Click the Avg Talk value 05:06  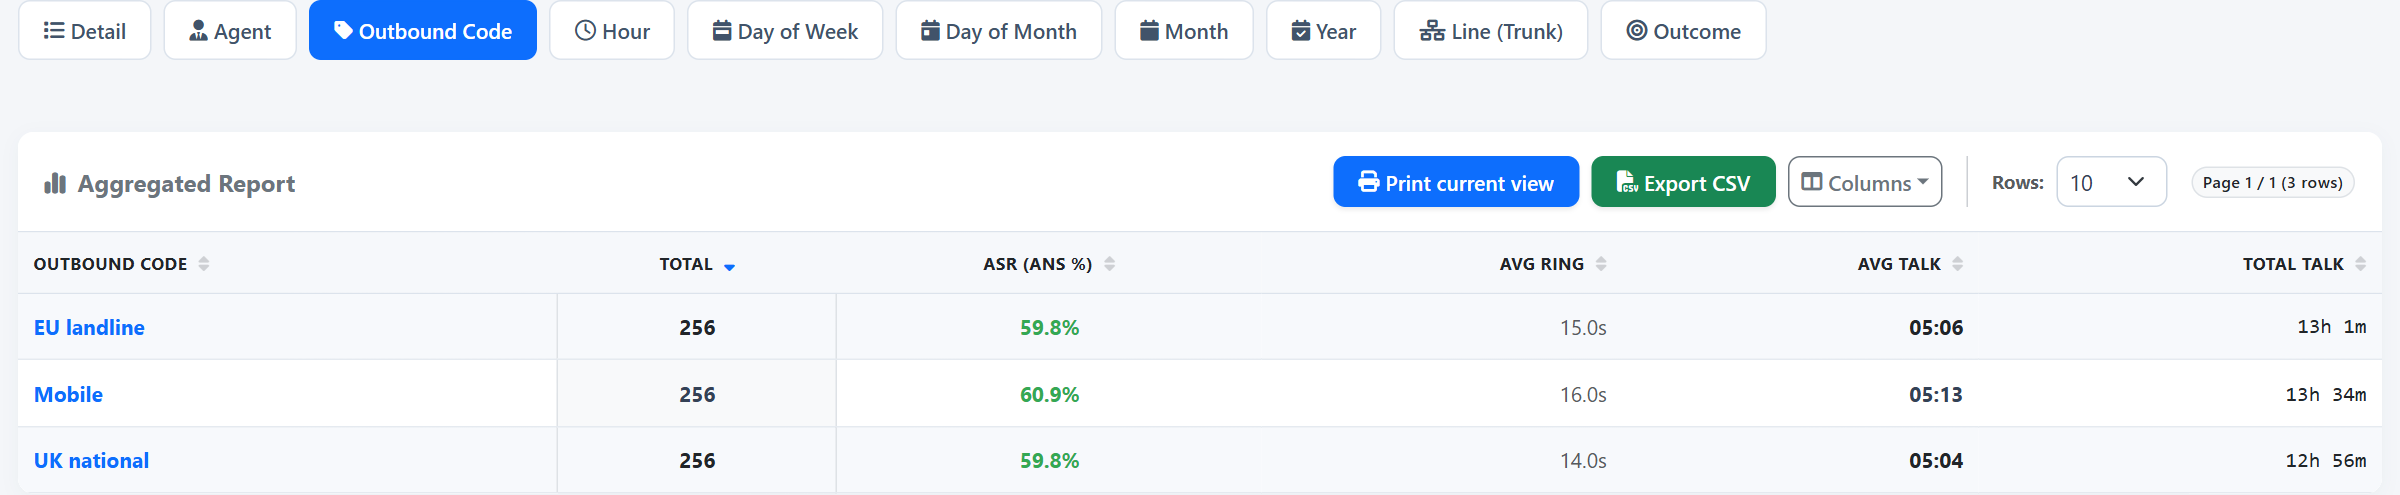1936,328
